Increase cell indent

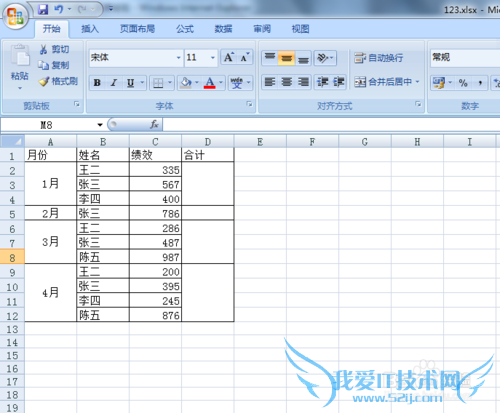339,82
